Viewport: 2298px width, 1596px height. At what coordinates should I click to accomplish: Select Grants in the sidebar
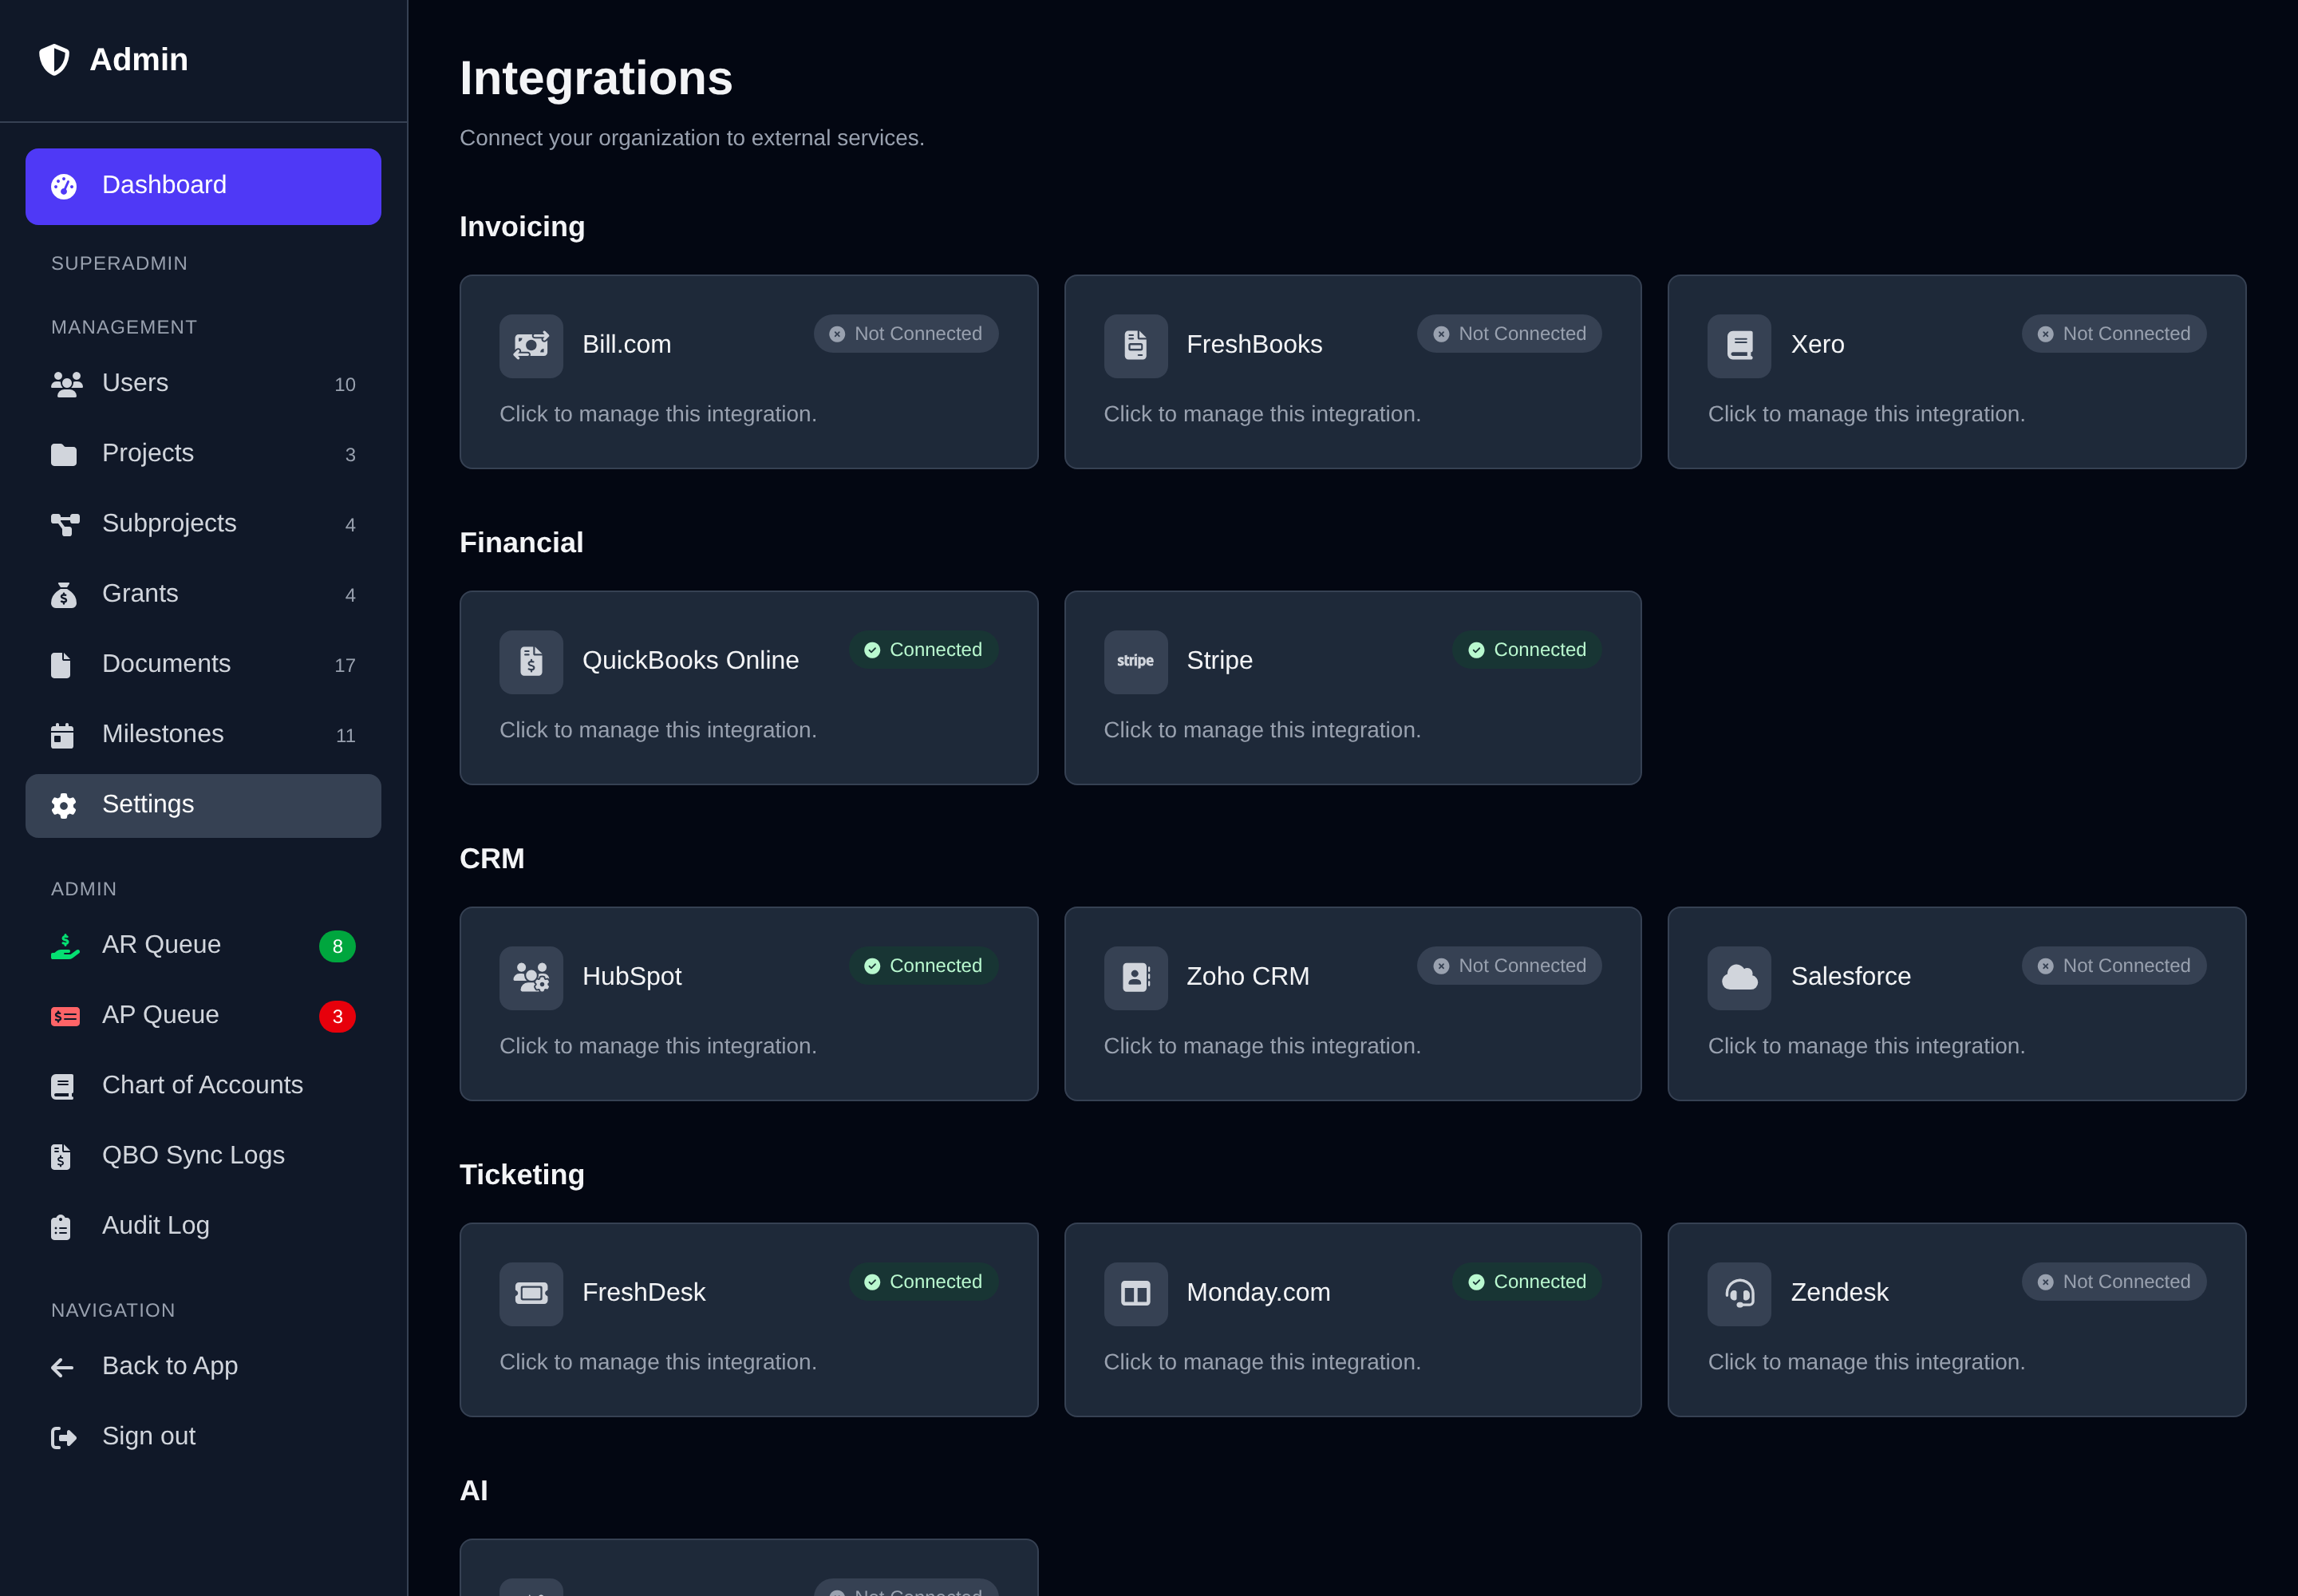(203, 595)
